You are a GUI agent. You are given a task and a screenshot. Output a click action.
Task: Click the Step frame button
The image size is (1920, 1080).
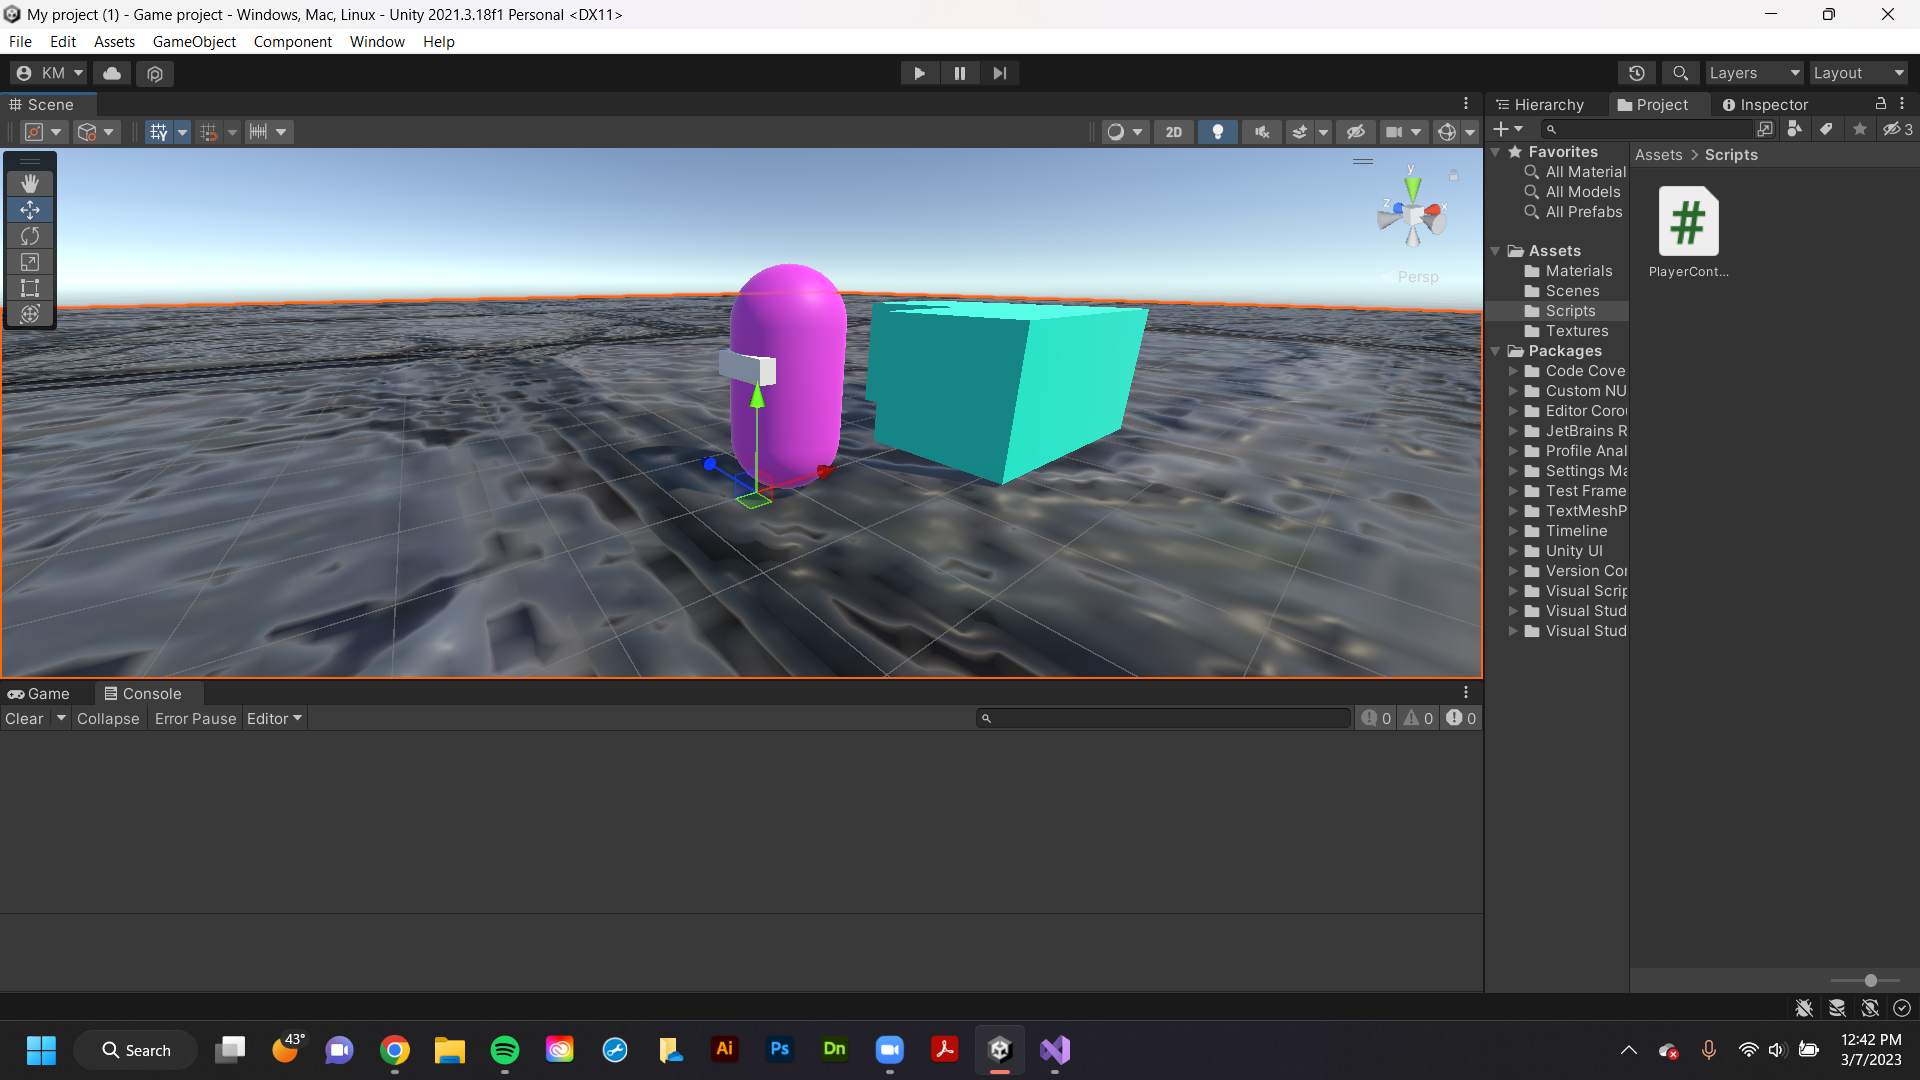click(999, 73)
